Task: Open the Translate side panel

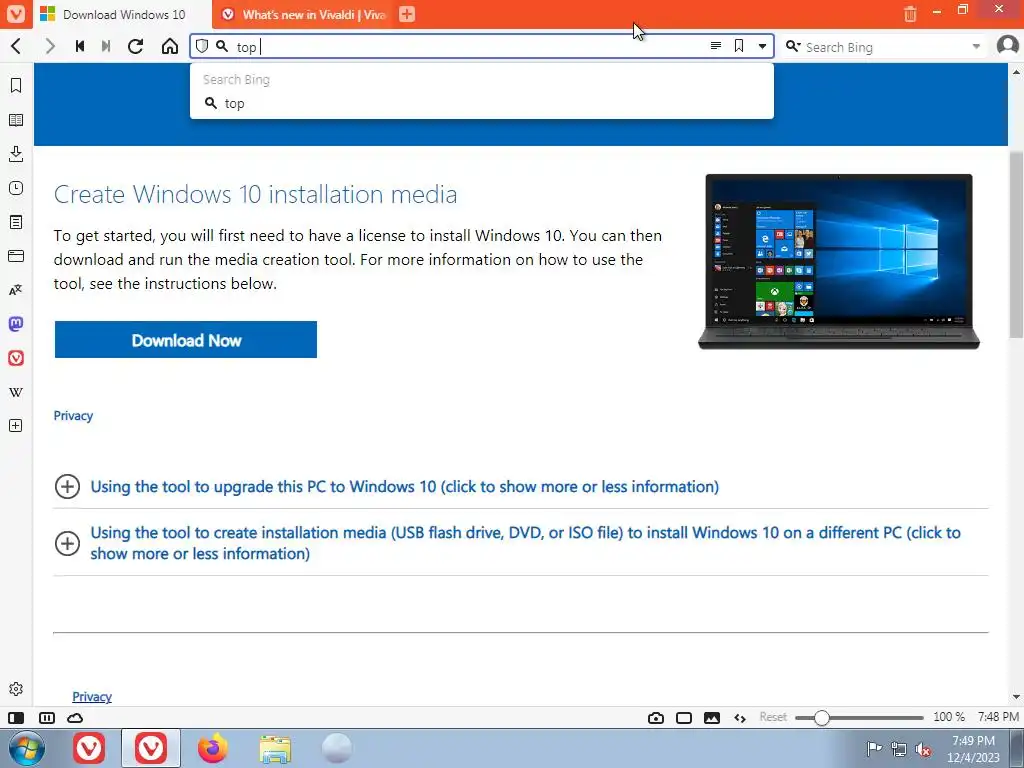Action: click(x=16, y=290)
